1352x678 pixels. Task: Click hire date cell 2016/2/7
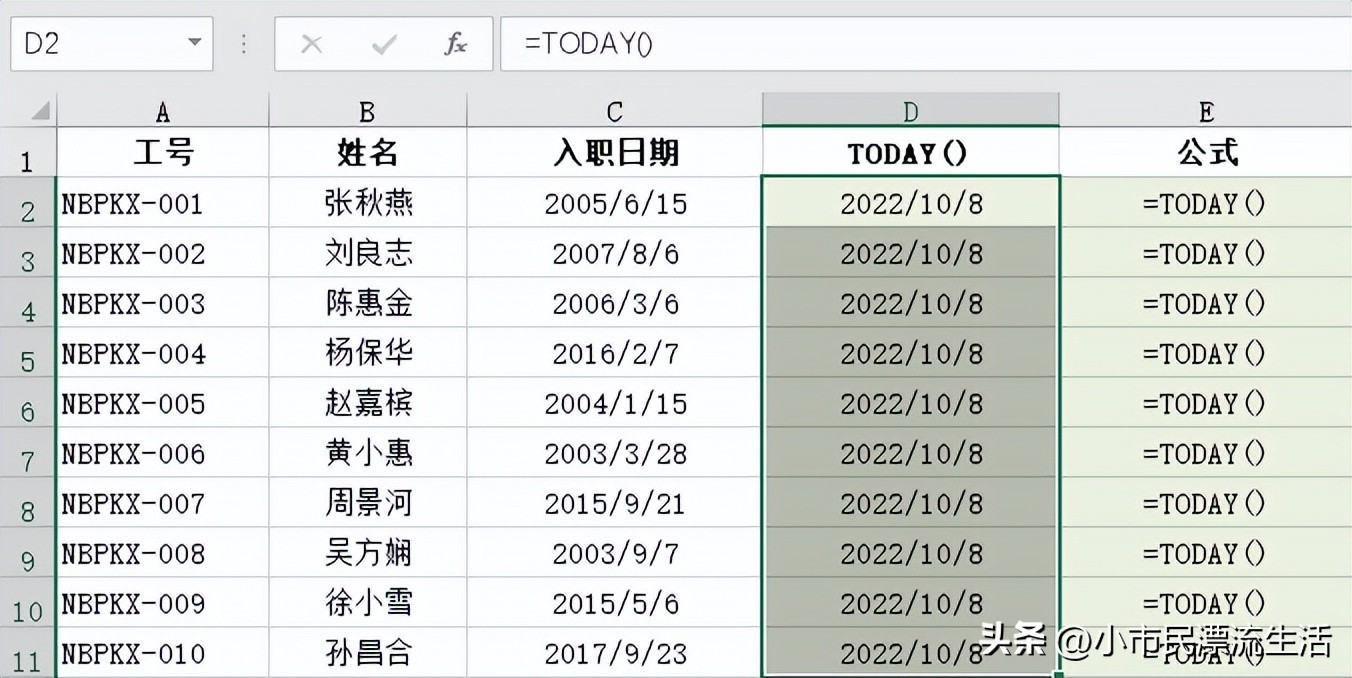click(614, 354)
